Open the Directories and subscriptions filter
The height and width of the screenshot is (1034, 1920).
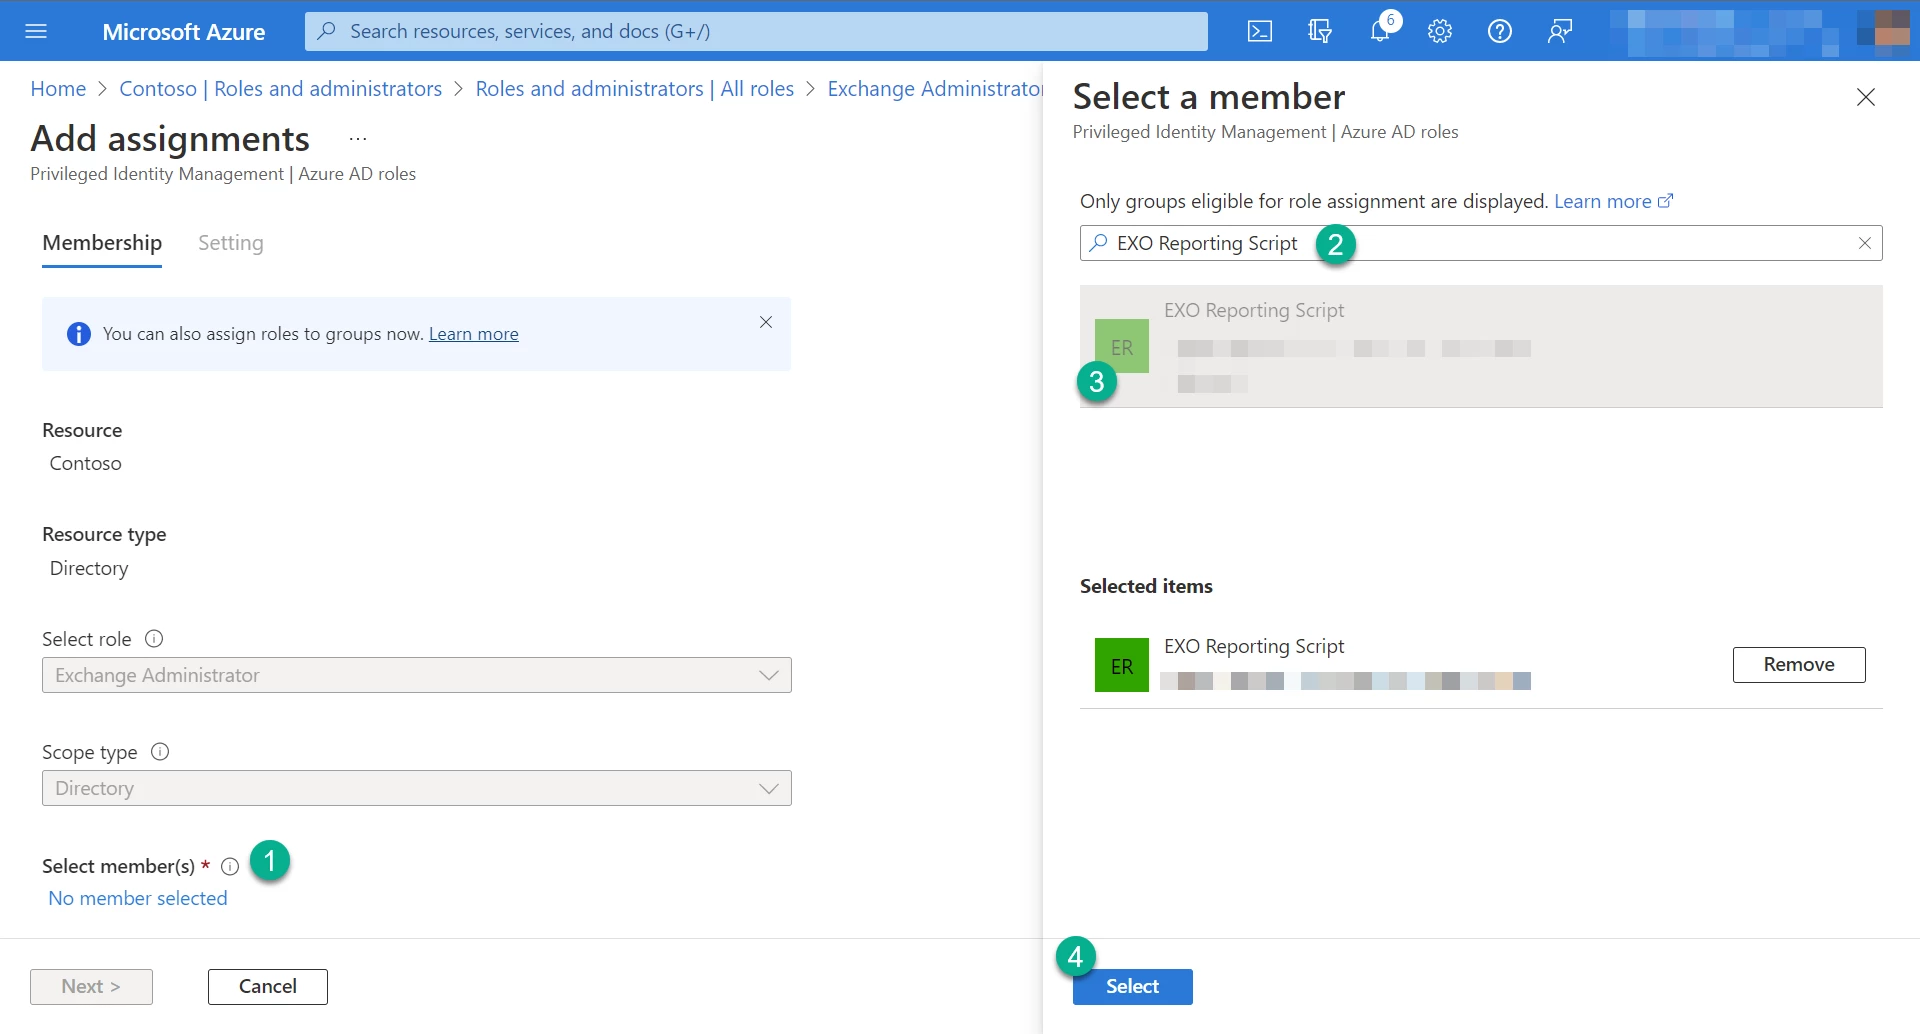[1319, 31]
